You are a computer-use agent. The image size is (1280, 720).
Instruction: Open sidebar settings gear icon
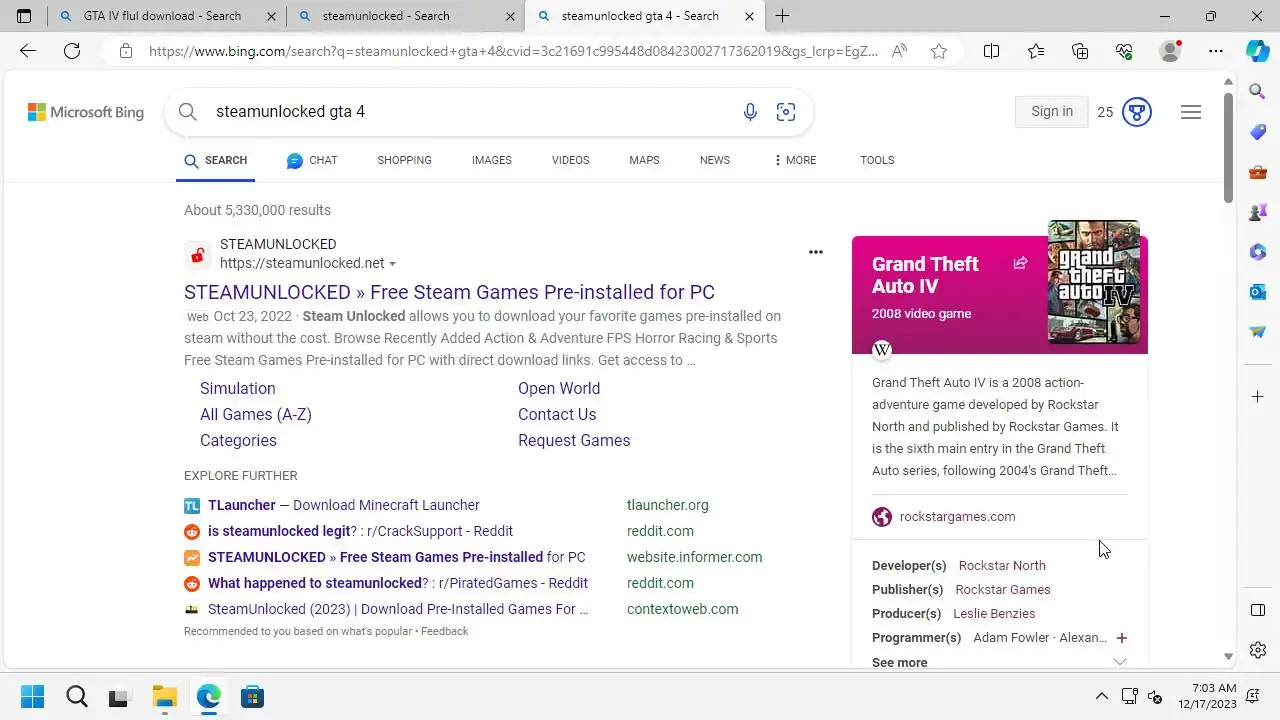1258,650
